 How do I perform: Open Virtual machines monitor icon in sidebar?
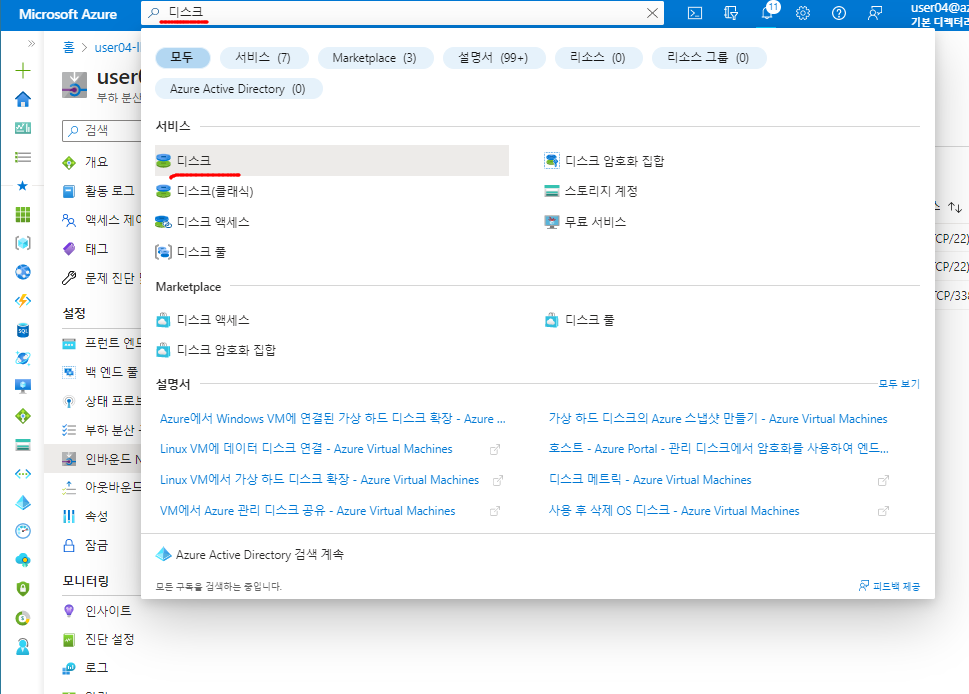pyautogui.click(x=23, y=387)
